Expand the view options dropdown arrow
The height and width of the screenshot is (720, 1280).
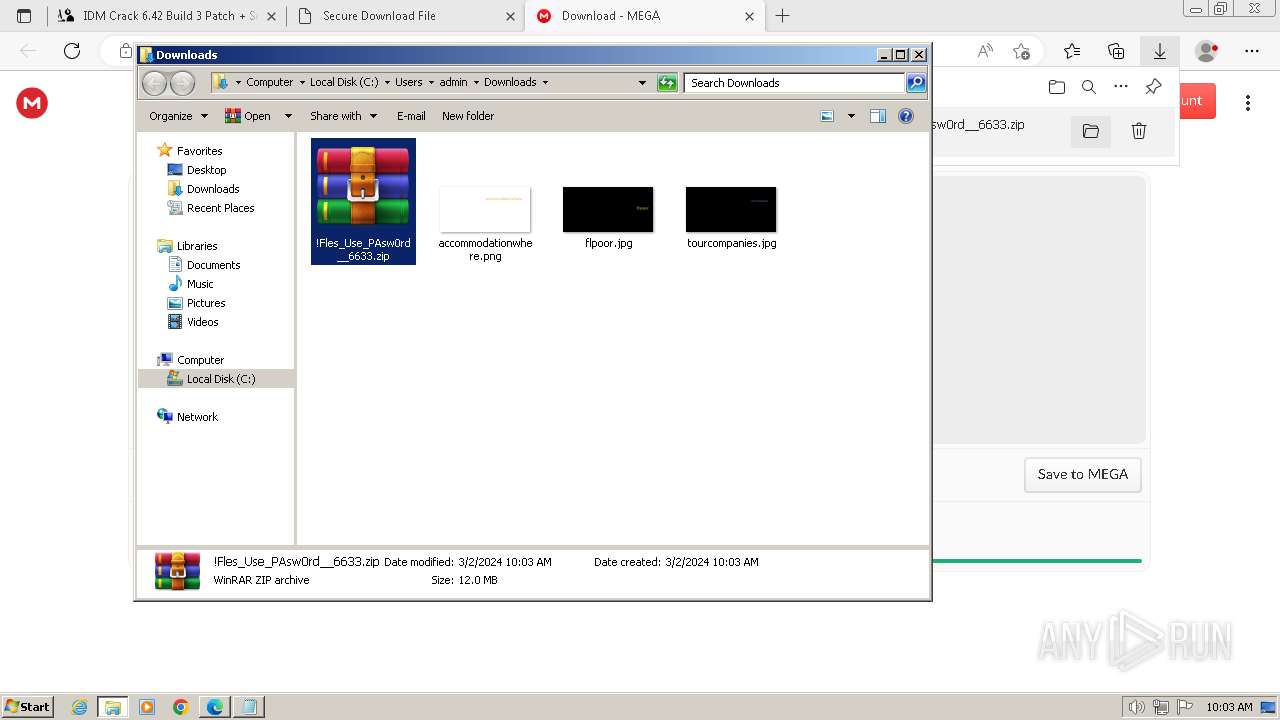coord(851,116)
